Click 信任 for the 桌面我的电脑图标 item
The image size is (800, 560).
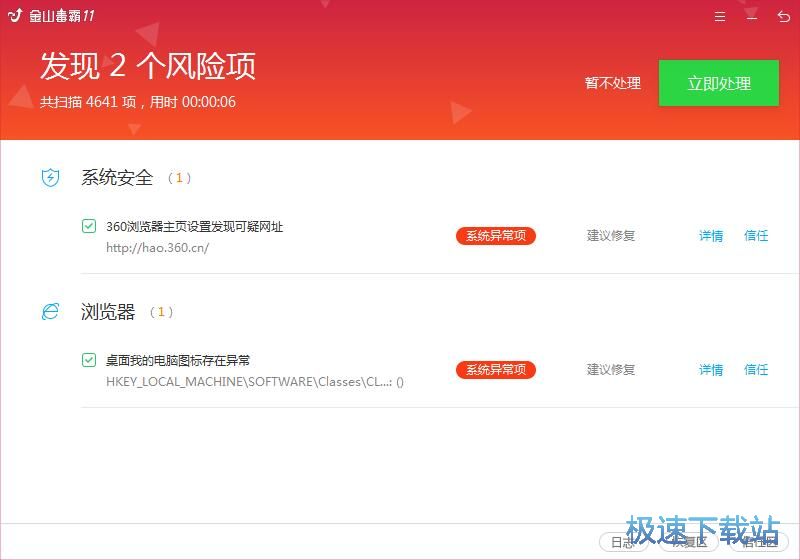click(756, 369)
